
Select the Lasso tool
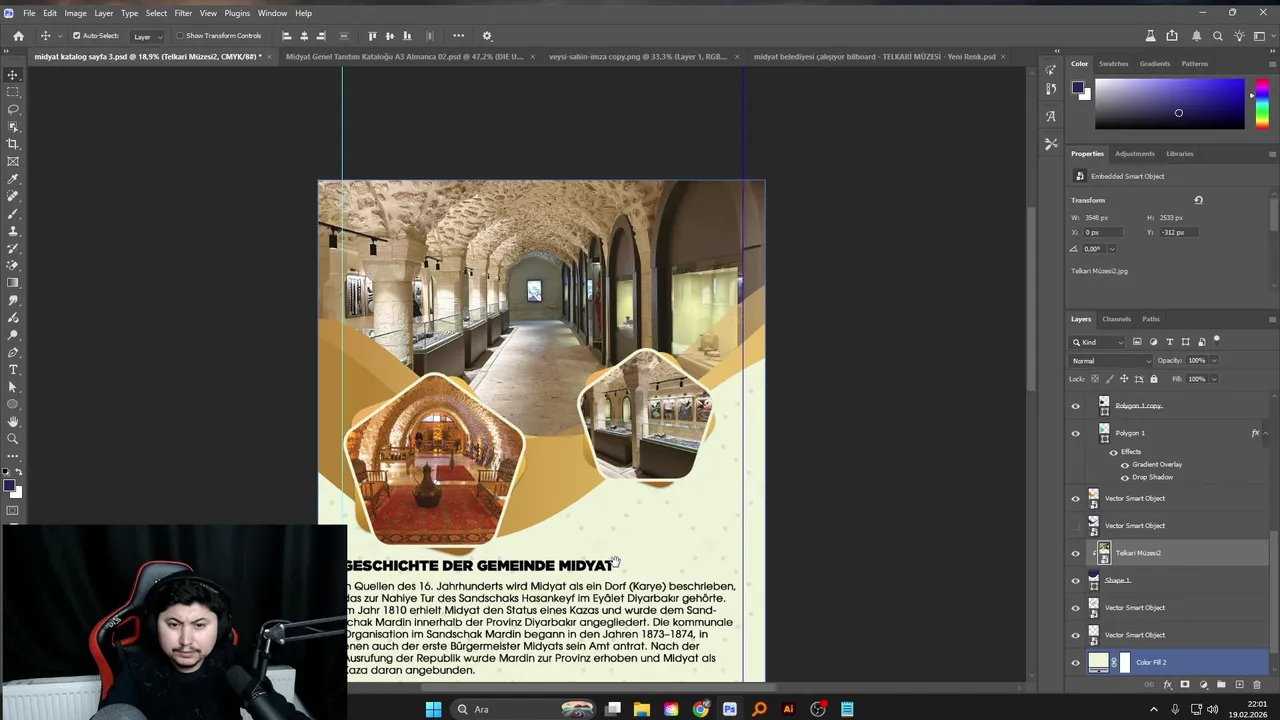(x=13, y=109)
